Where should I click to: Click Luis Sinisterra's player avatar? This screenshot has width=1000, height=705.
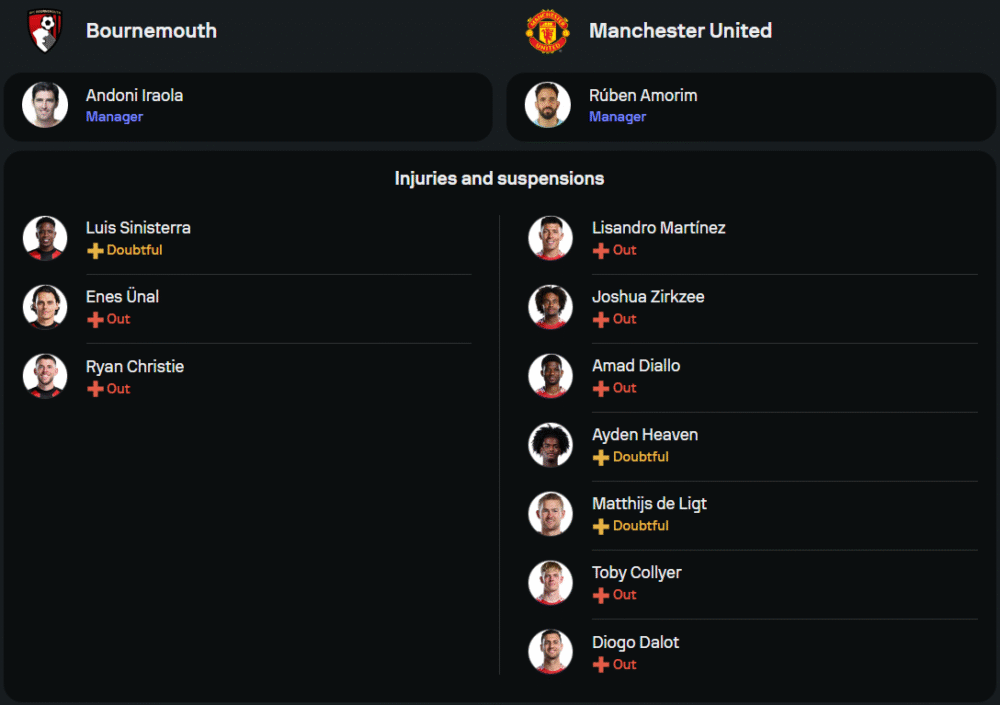point(45,238)
